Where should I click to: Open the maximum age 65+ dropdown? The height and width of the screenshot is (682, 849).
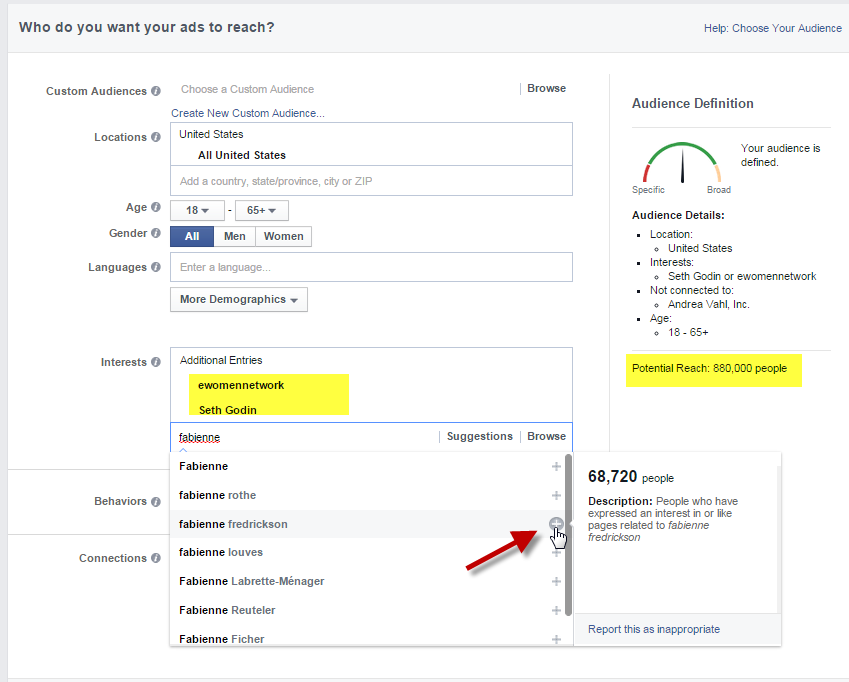(261, 211)
